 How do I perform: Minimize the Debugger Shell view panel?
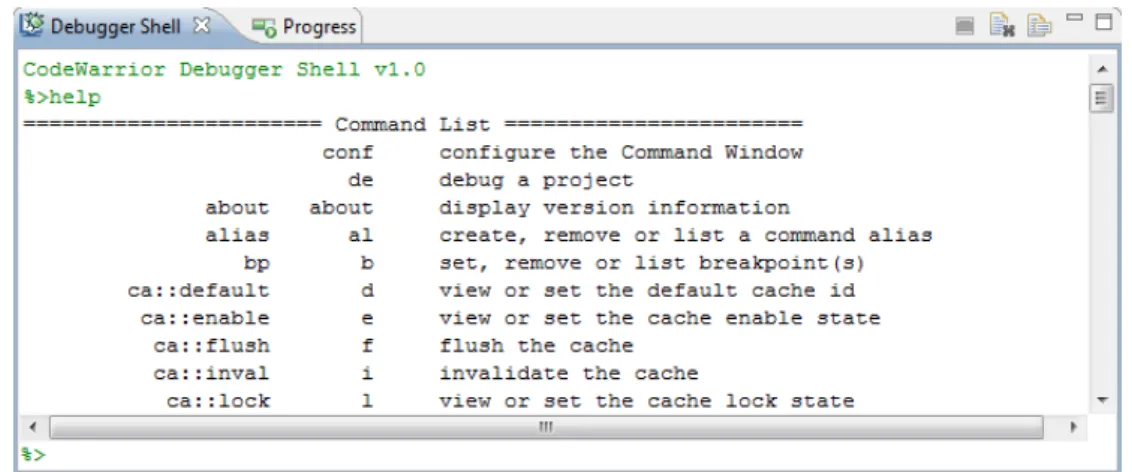coord(1076,18)
